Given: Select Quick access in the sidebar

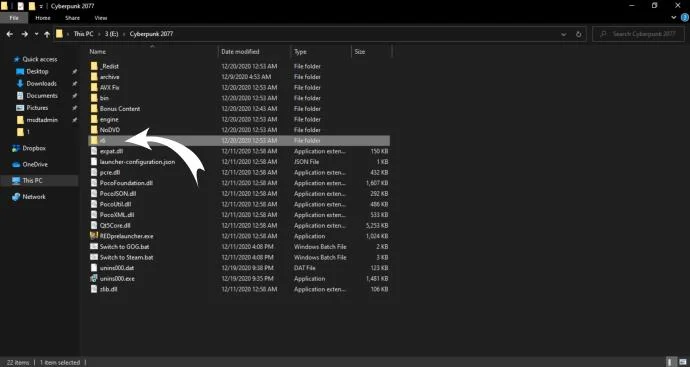Looking at the screenshot, I should (x=40, y=59).
